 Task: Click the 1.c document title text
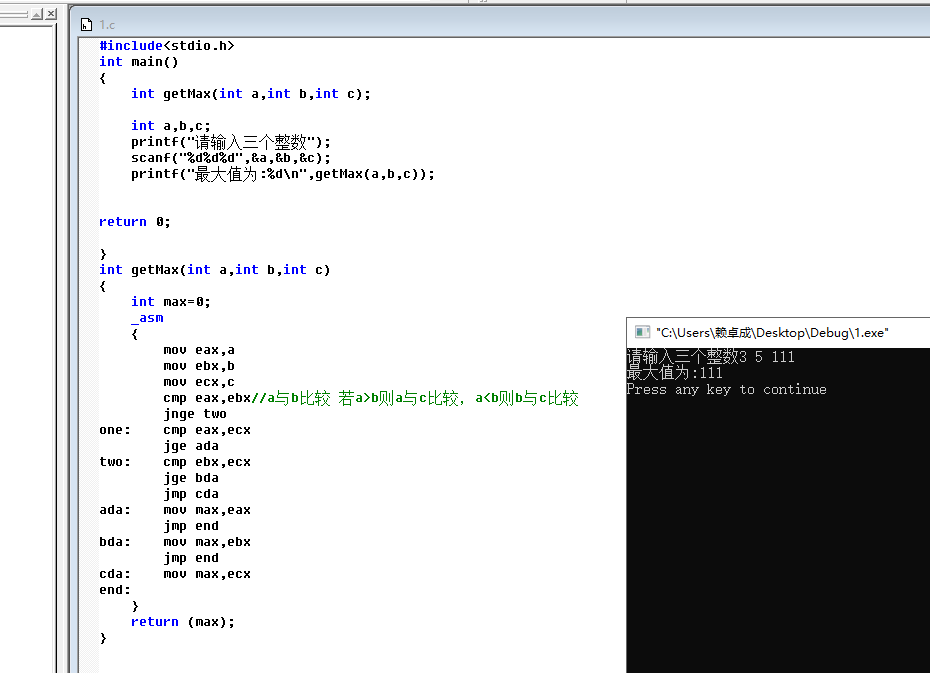107,25
